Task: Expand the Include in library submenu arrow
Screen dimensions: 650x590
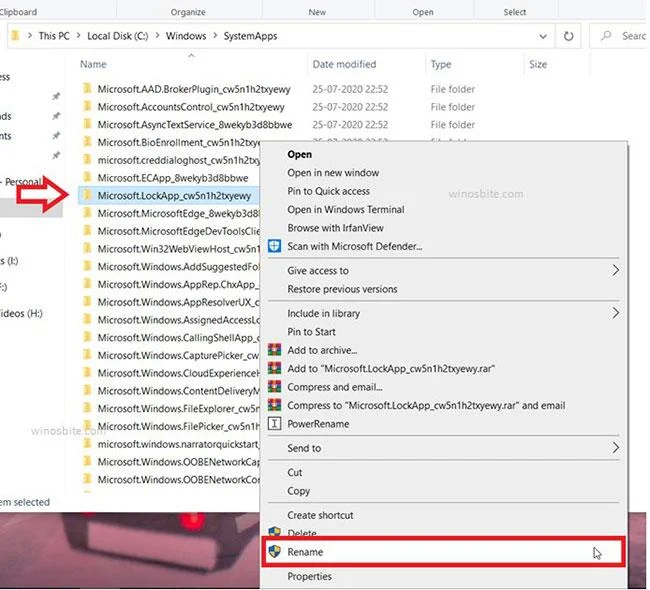Action: click(616, 313)
